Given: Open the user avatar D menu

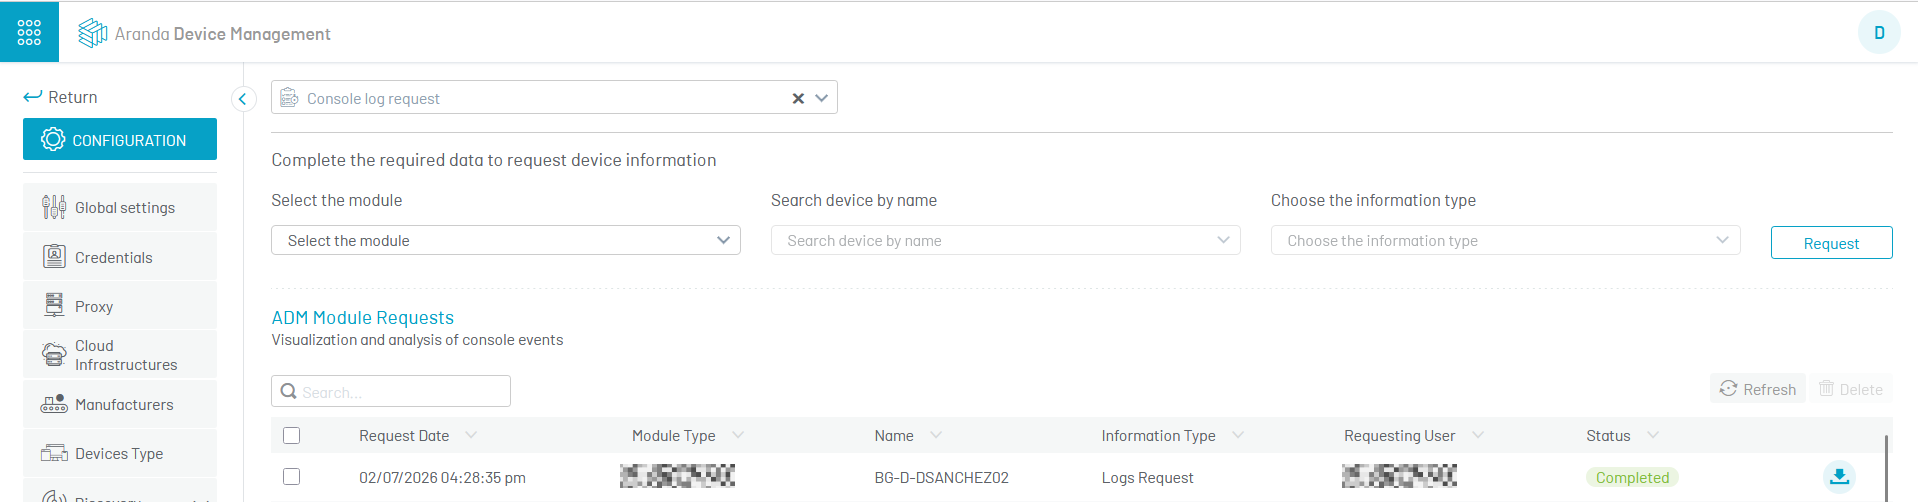Looking at the screenshot, I should pyautogui.click(x=1879, y=33).
